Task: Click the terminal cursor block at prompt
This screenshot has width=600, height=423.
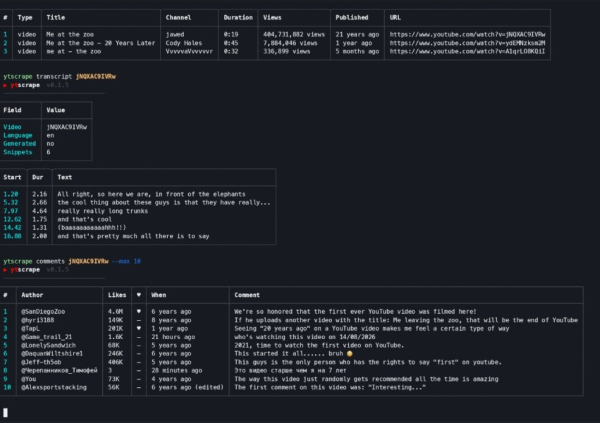Action: [x=5, y=412]
